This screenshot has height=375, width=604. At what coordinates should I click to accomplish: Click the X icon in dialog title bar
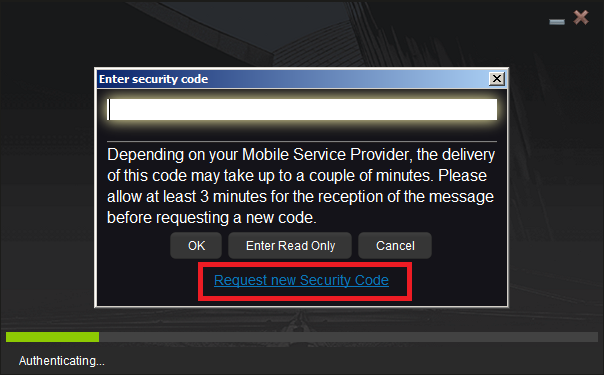497,79
